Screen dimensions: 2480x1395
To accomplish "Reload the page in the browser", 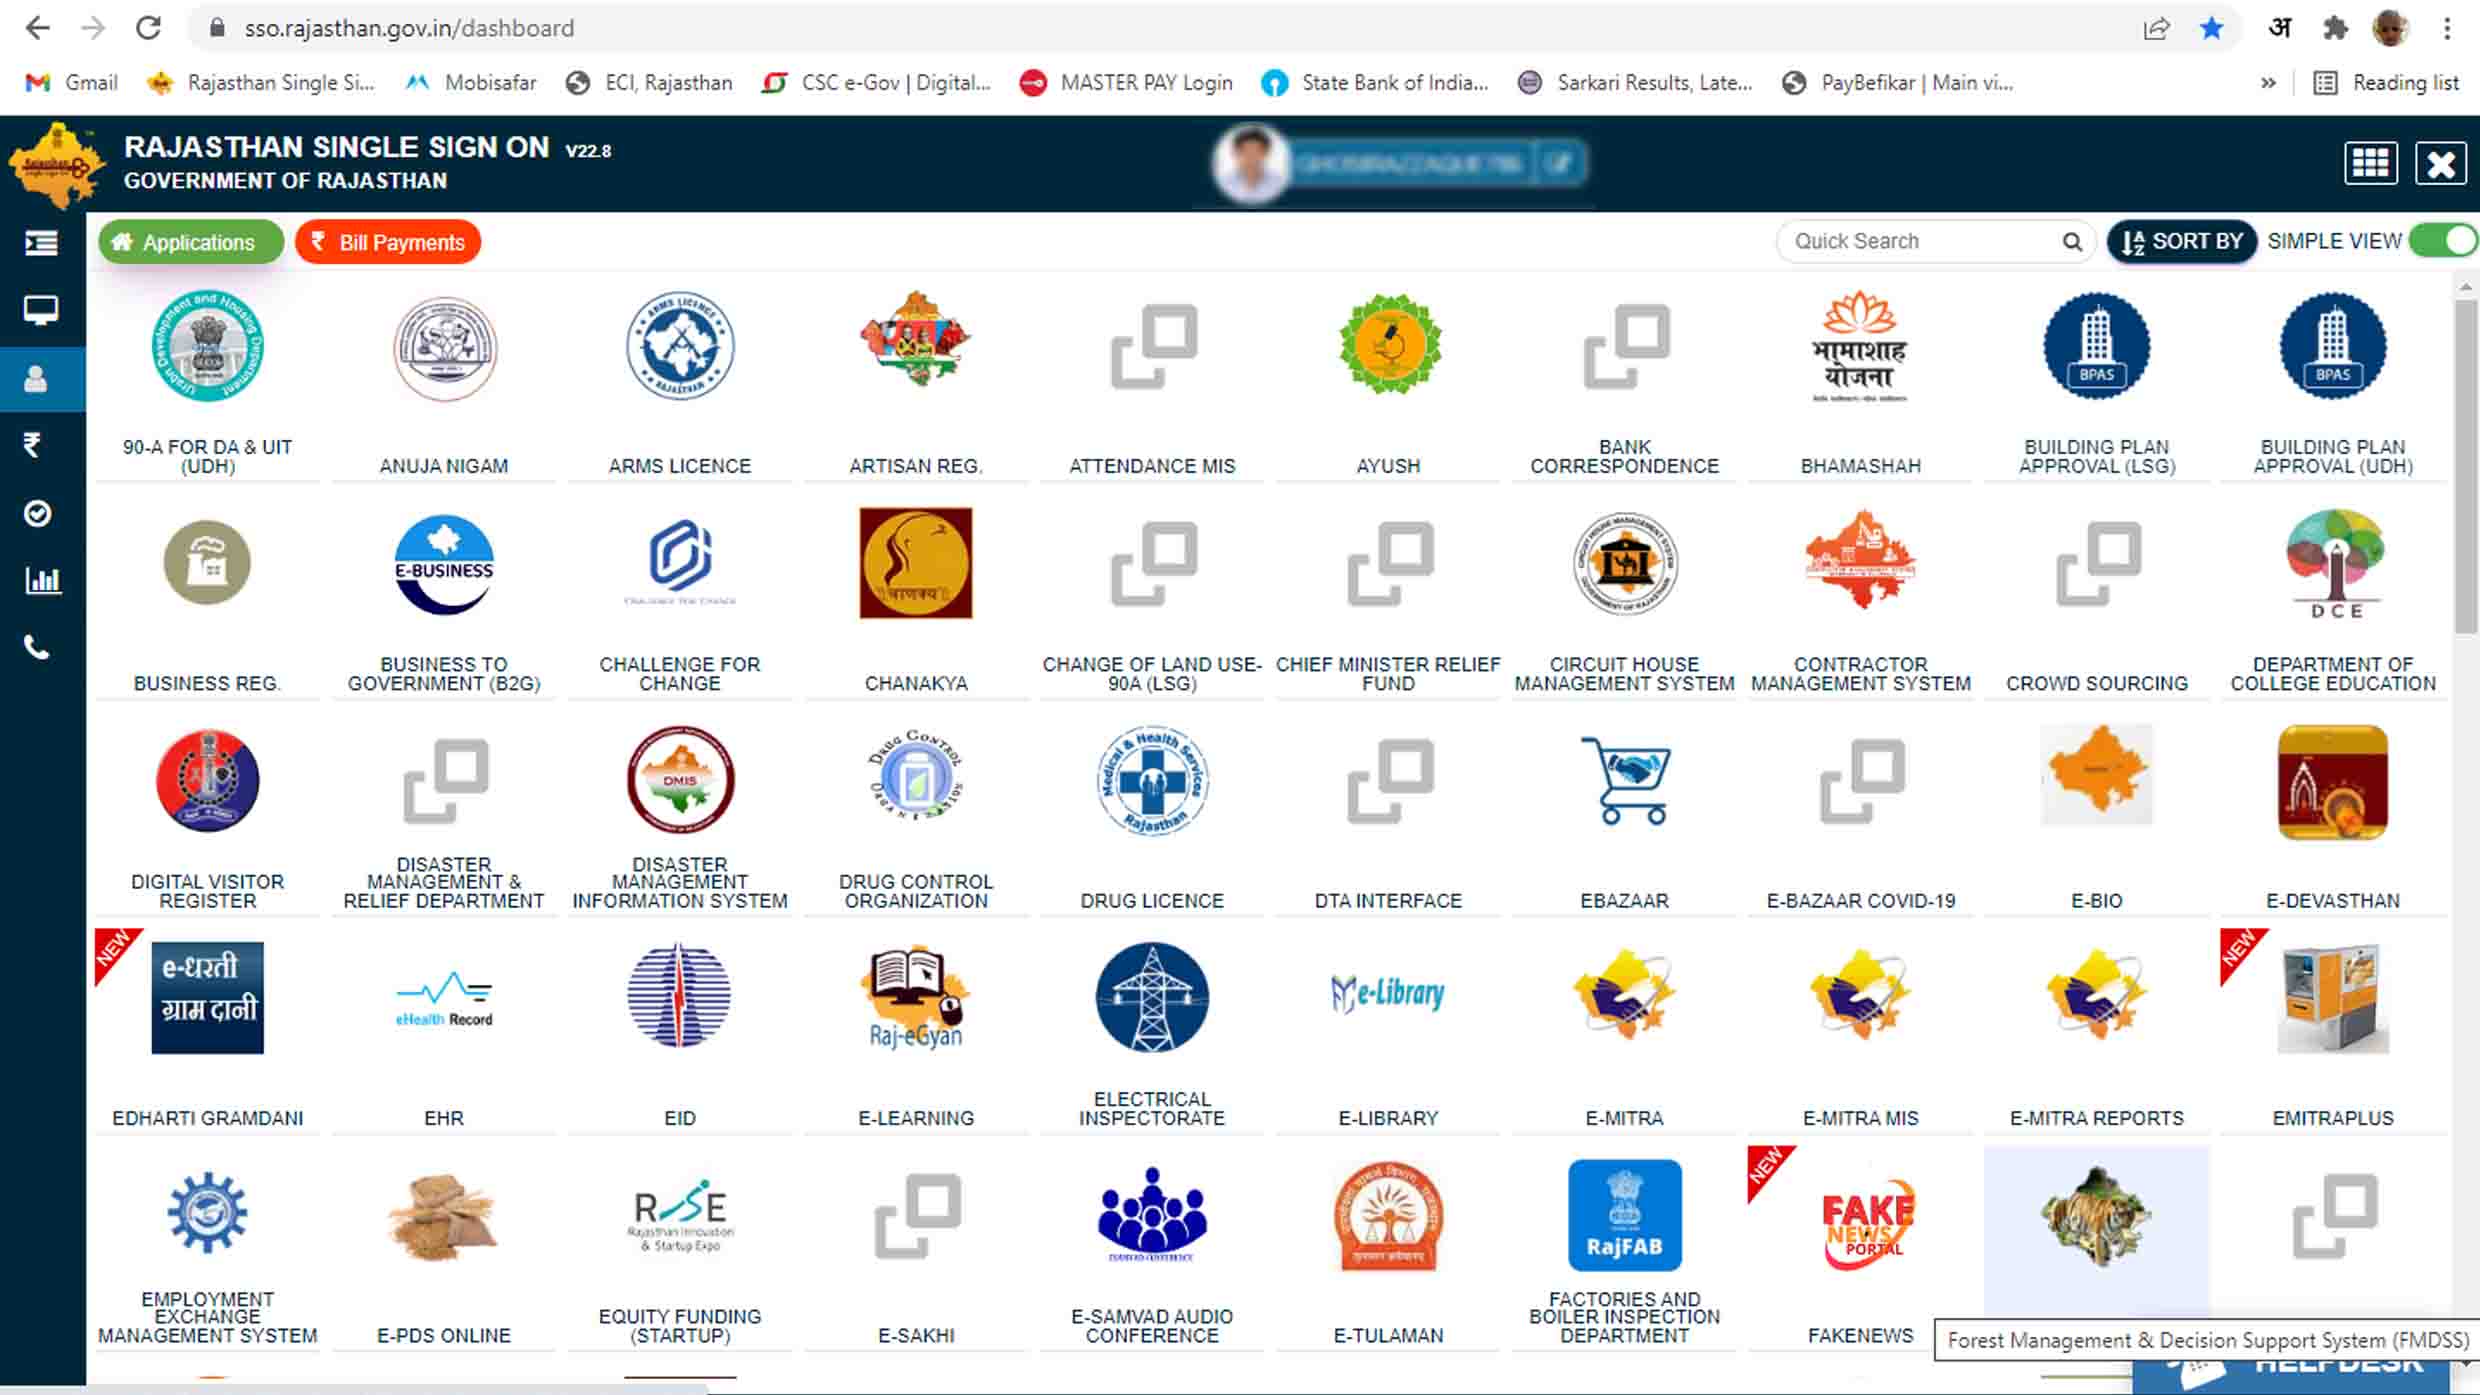I will coord(148,28).
